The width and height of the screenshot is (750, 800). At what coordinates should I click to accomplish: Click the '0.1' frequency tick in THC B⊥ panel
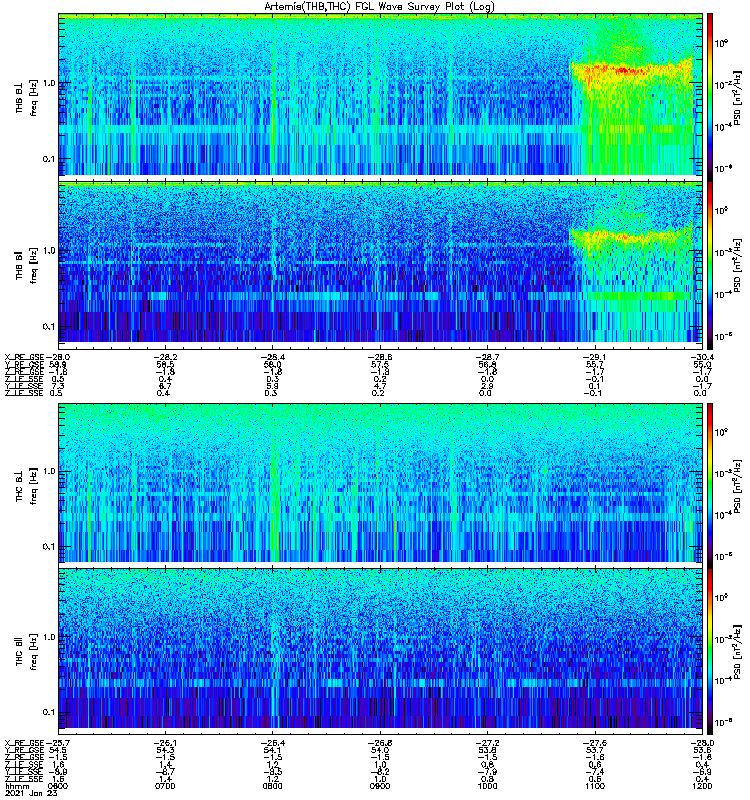(49, 546)
